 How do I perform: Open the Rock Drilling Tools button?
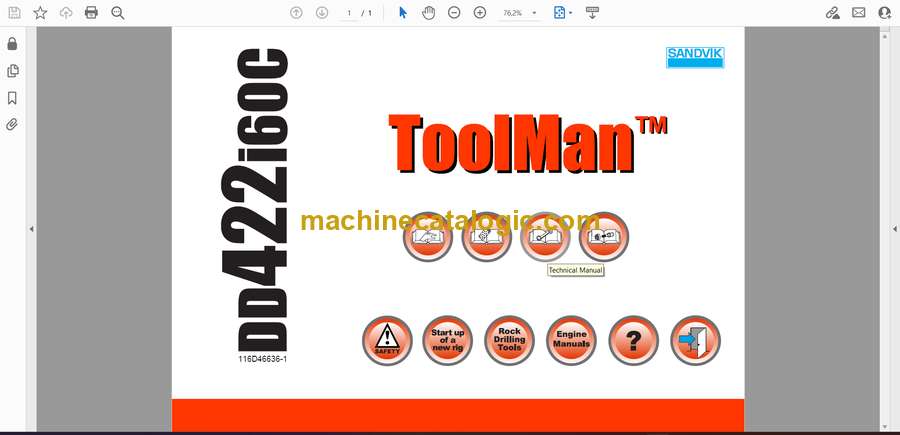pos(509,340)
